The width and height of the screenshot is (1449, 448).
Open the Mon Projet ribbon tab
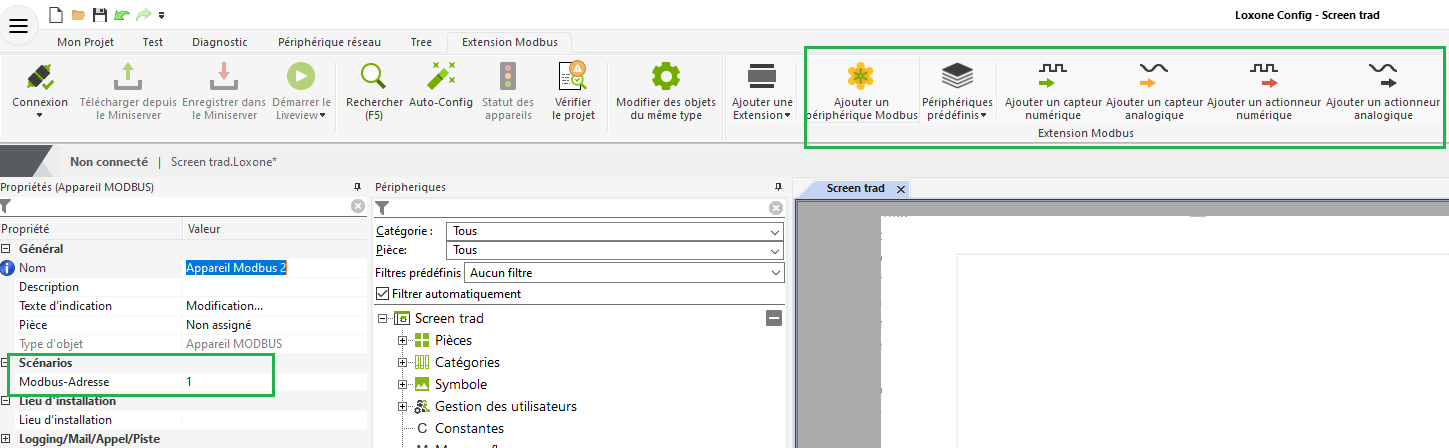[85, 42]
